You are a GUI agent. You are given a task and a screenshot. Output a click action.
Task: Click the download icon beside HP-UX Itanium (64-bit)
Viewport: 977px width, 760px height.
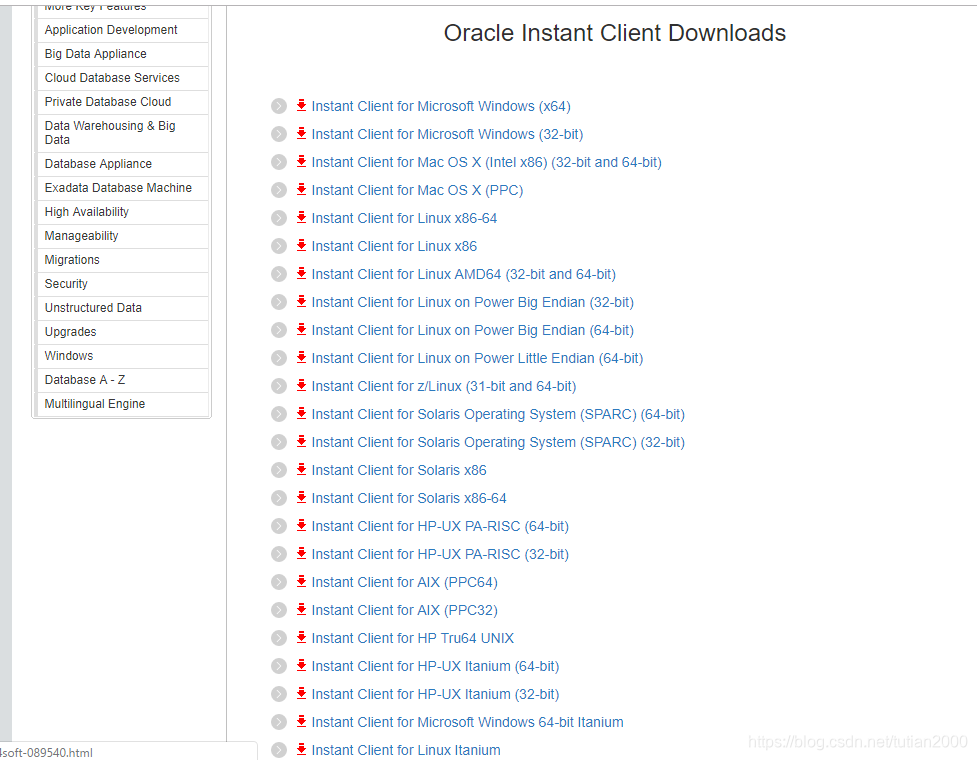click(x=302, y=666)
